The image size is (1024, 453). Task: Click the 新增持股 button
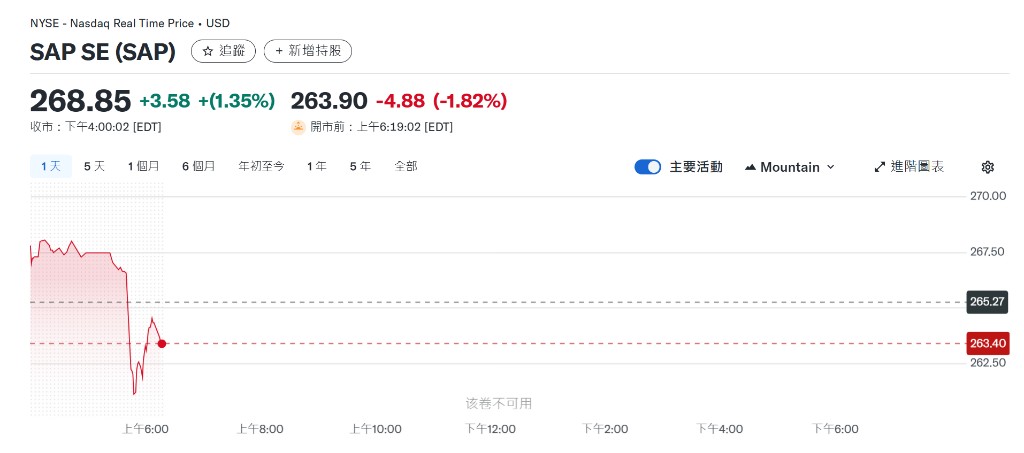pos(308,51)
